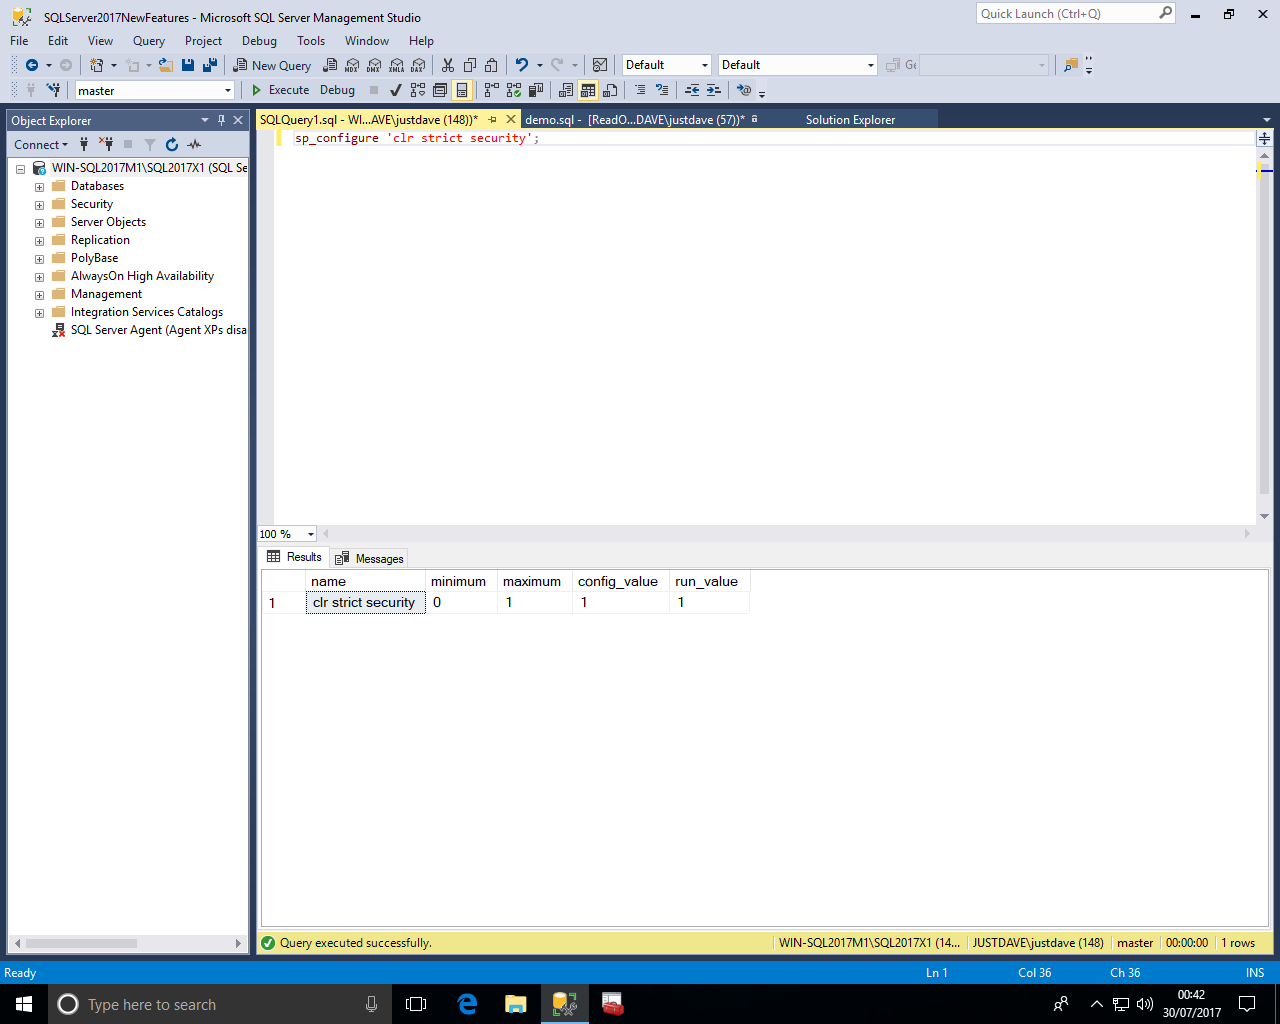Image resolution: width=1280 pixels, height=1024 pixels.
Task: Switch to the Messages tab
Action: point(370,558)
